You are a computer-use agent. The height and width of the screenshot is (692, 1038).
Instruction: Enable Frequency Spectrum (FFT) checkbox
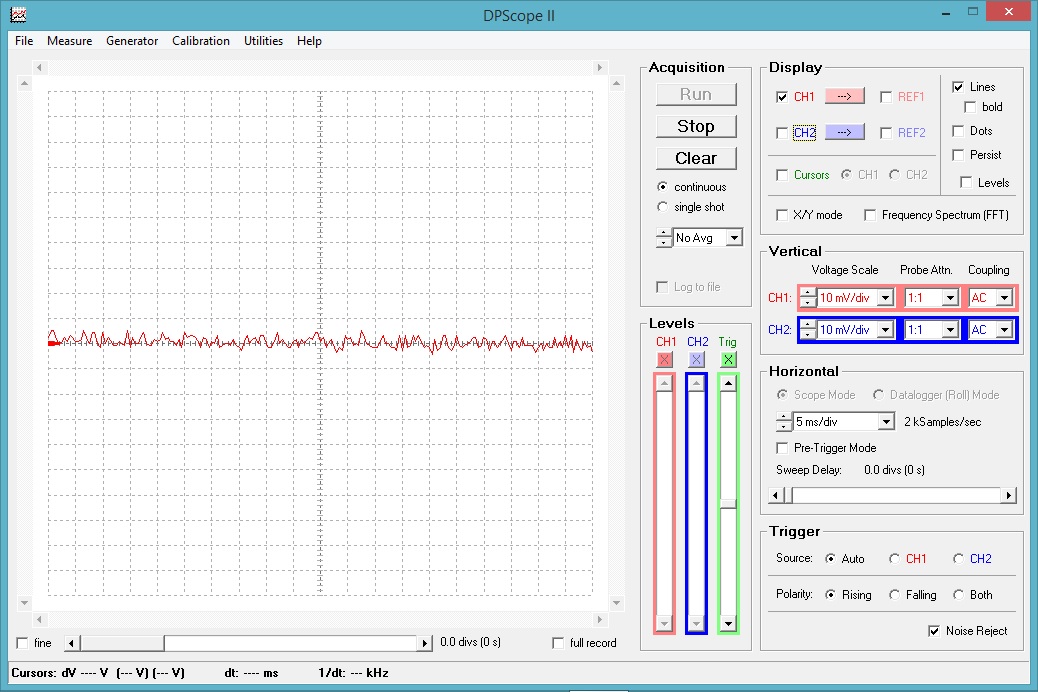(x=870, y=215)
